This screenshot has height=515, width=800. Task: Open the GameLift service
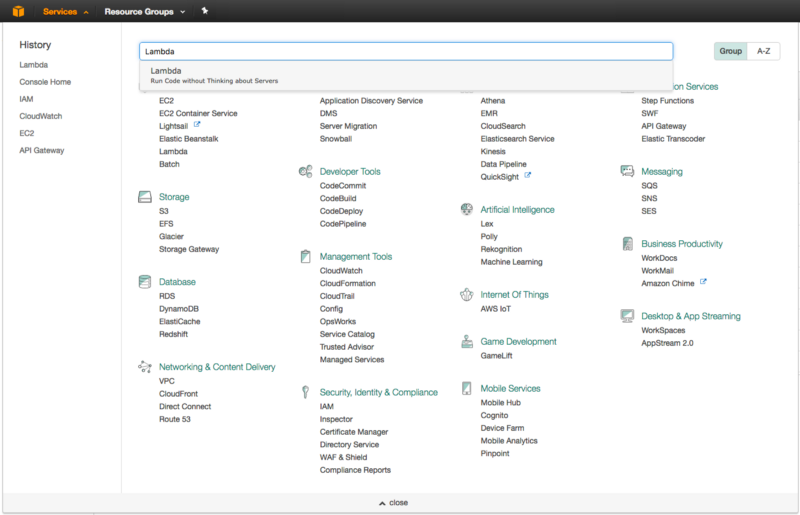(496, 356)
